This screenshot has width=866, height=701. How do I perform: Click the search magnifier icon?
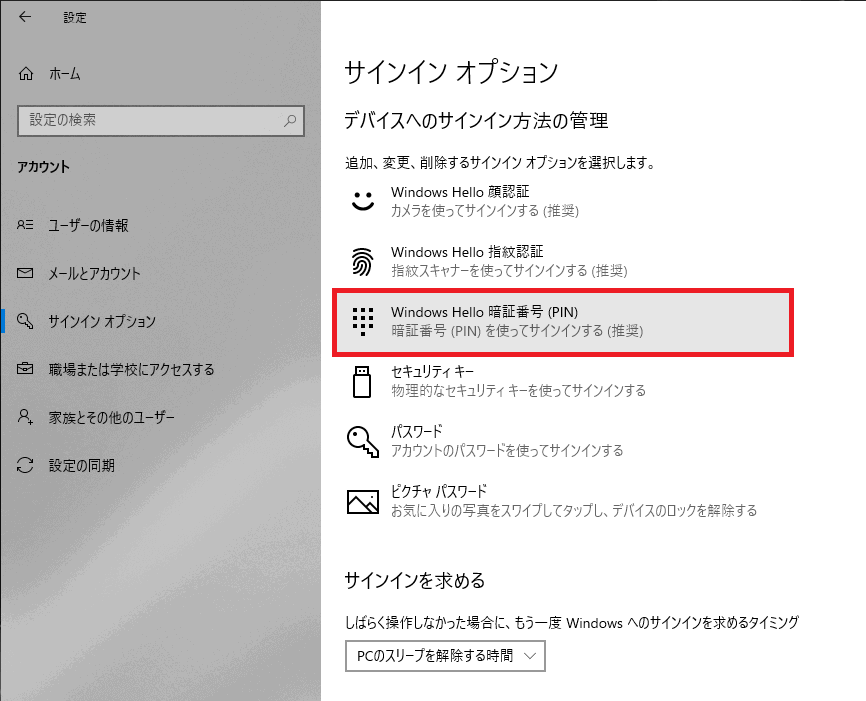(x=290, y=120)
